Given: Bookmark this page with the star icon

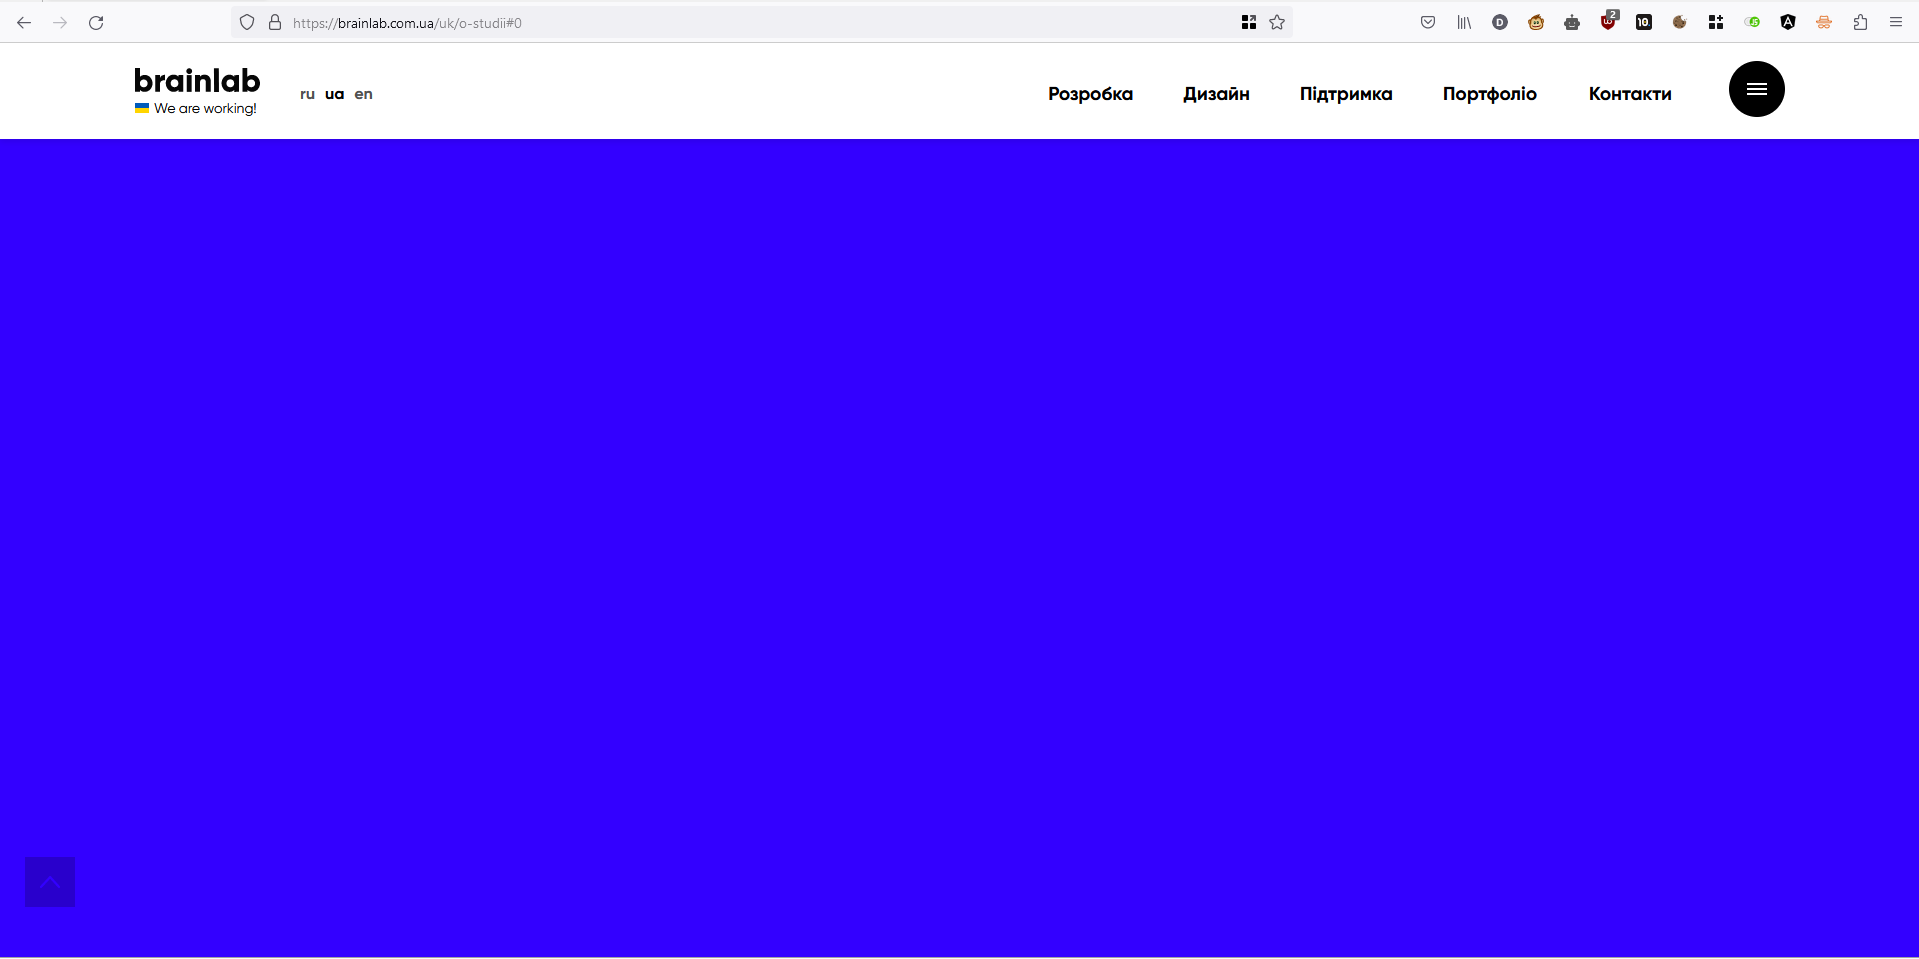Looking at the screenshot, I should click(1277, 22).
